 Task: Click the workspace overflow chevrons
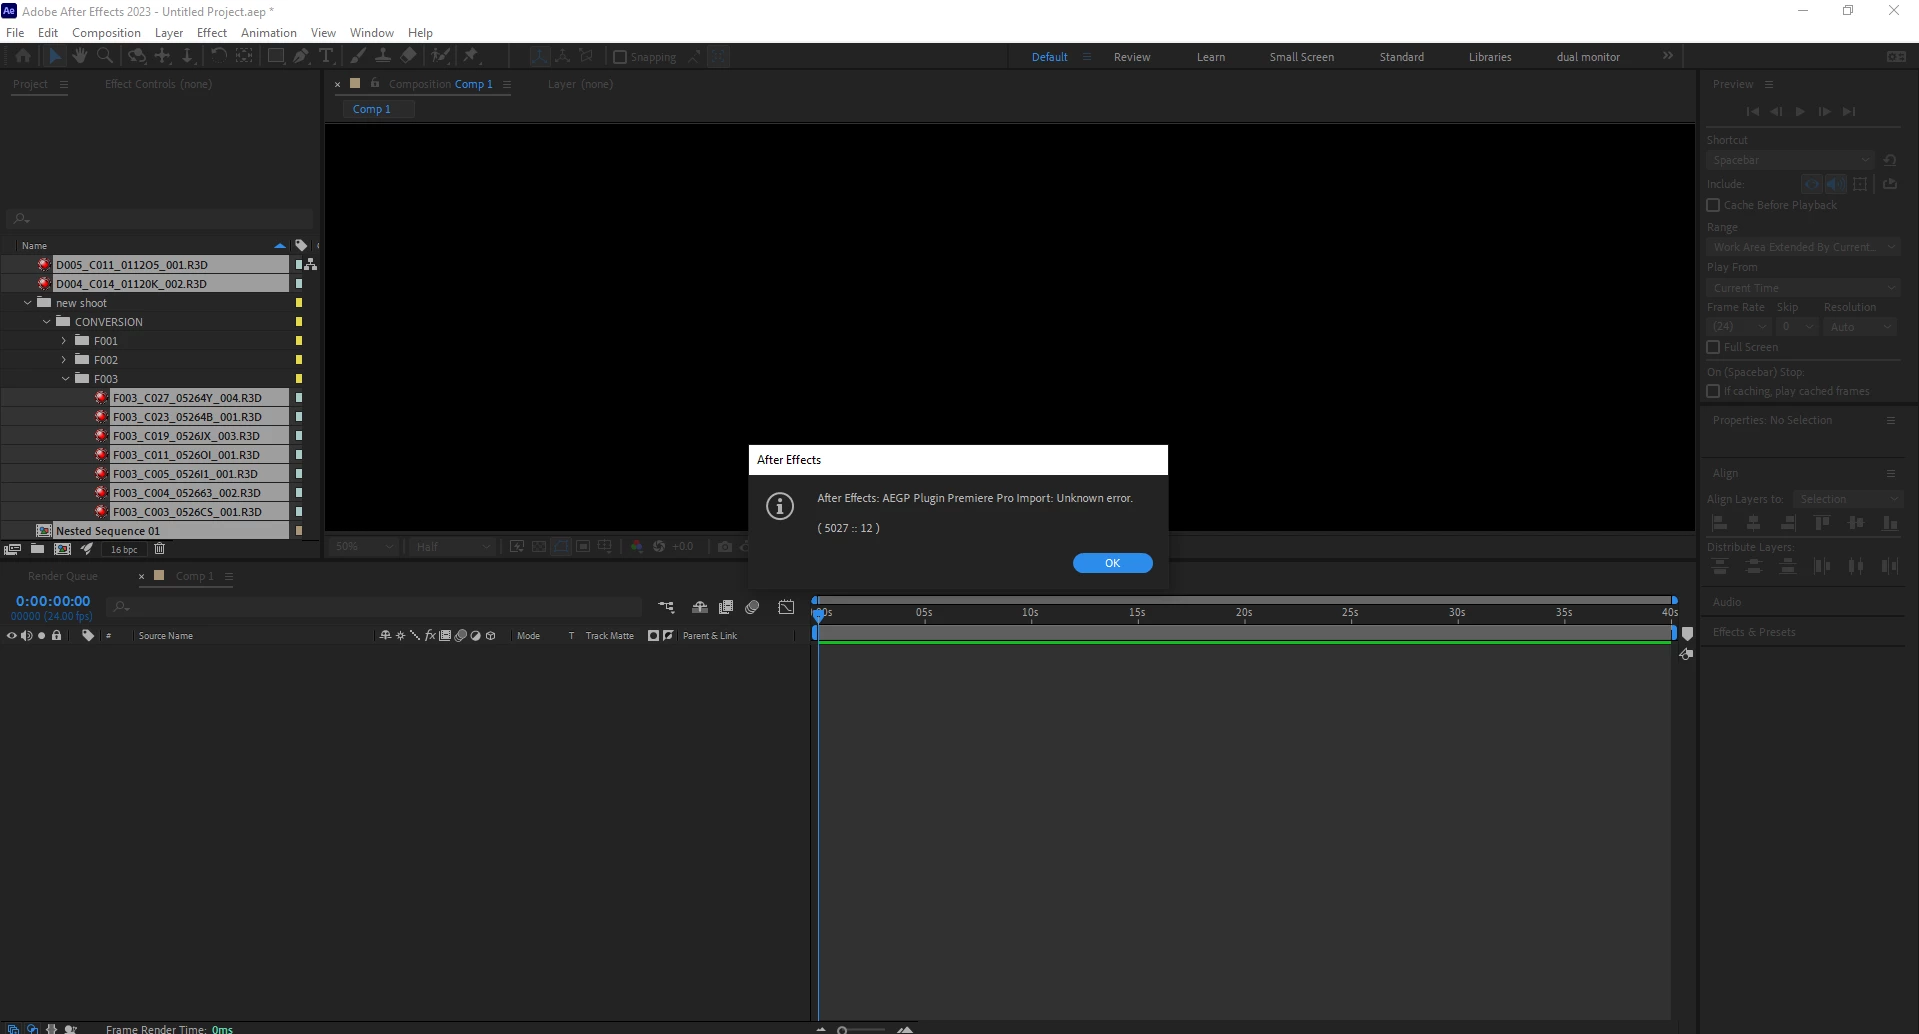click(x=1667, y=56)
